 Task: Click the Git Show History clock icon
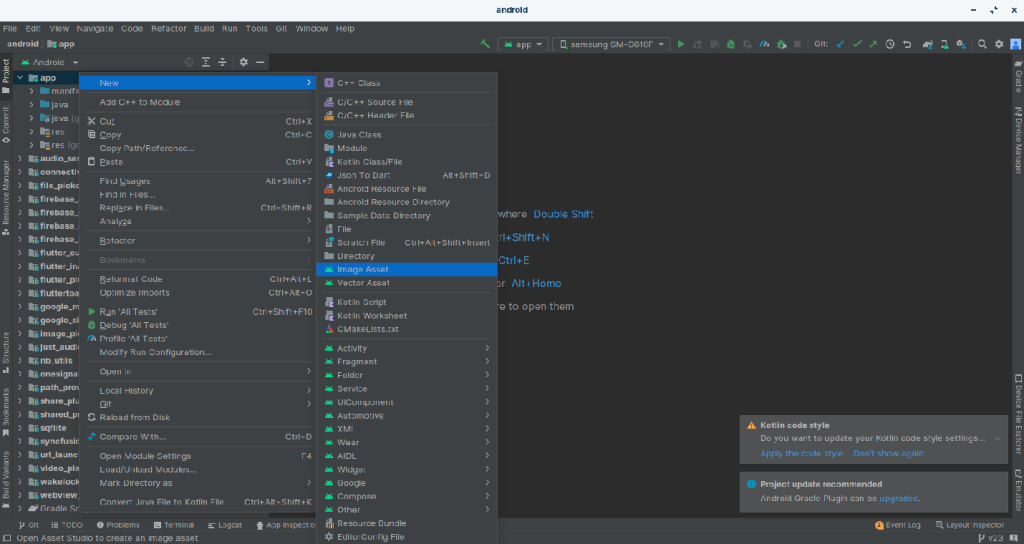890,44
